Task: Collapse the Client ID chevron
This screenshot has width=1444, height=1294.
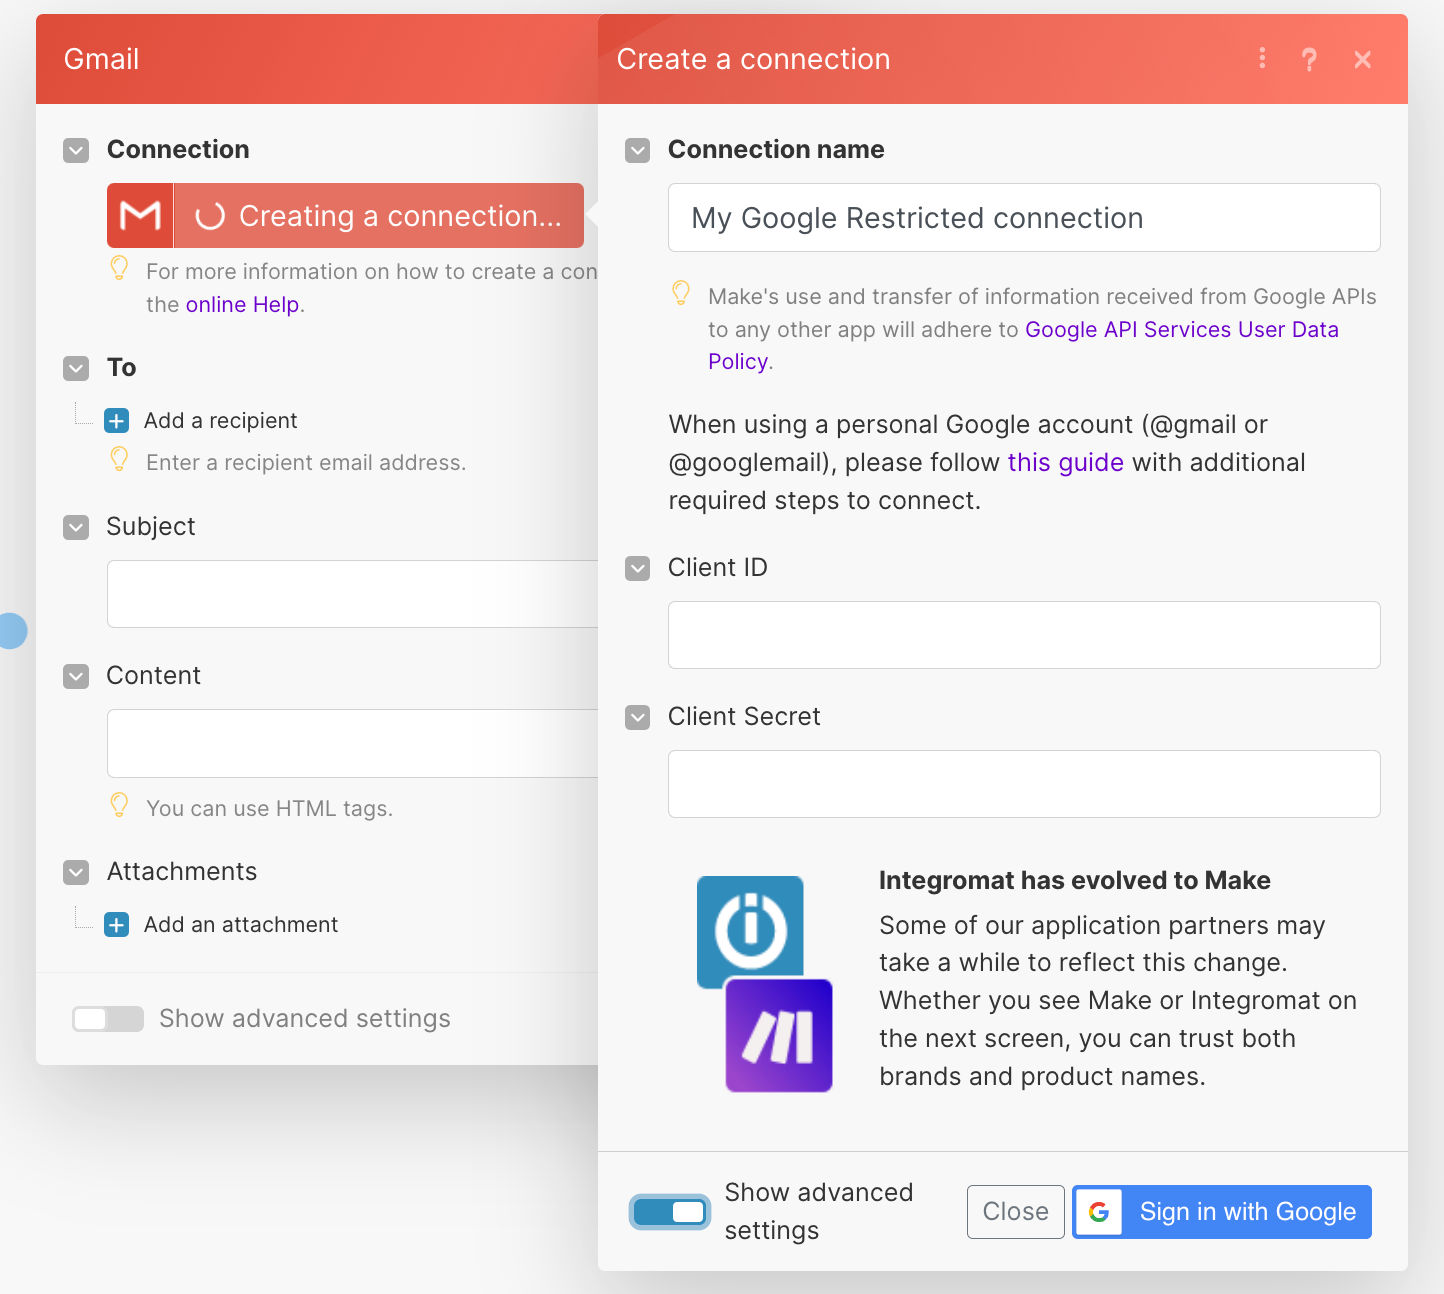Action: (x=637, y=569)
